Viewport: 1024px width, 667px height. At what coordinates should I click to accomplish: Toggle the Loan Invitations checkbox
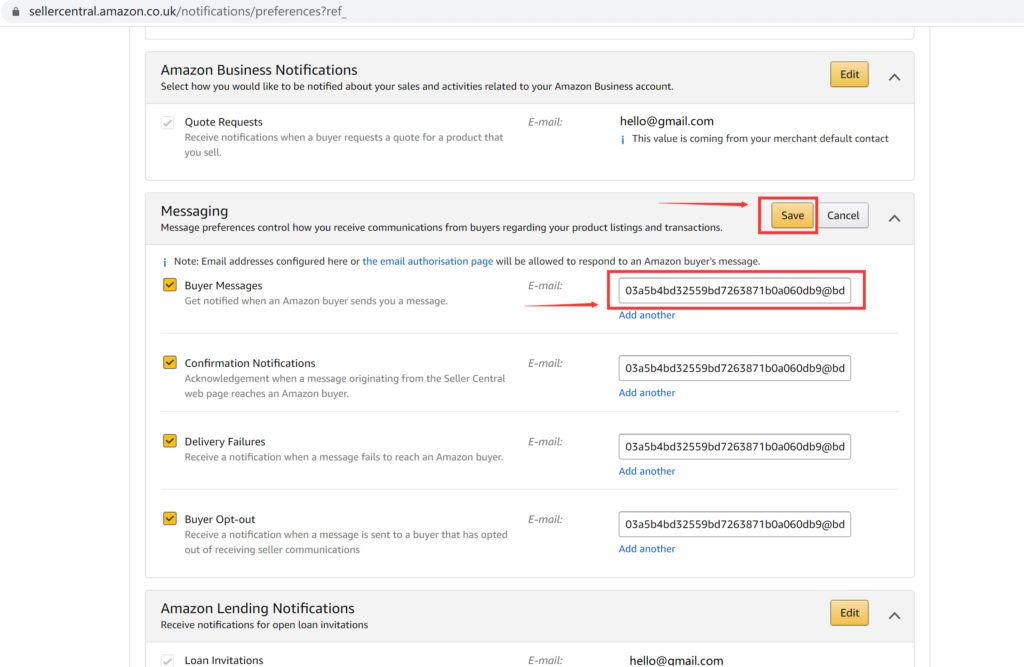pos(168,660)
